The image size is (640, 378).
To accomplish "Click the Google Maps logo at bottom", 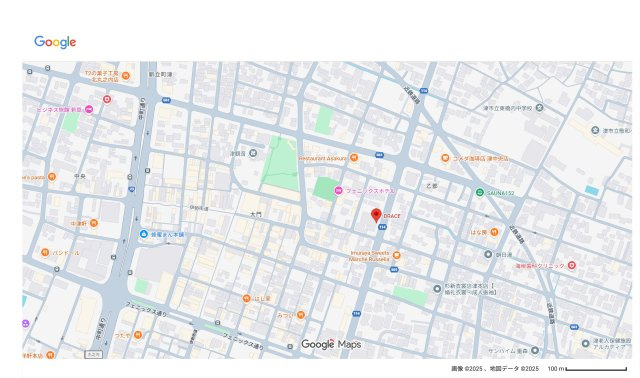I will [x=331, y=345].
